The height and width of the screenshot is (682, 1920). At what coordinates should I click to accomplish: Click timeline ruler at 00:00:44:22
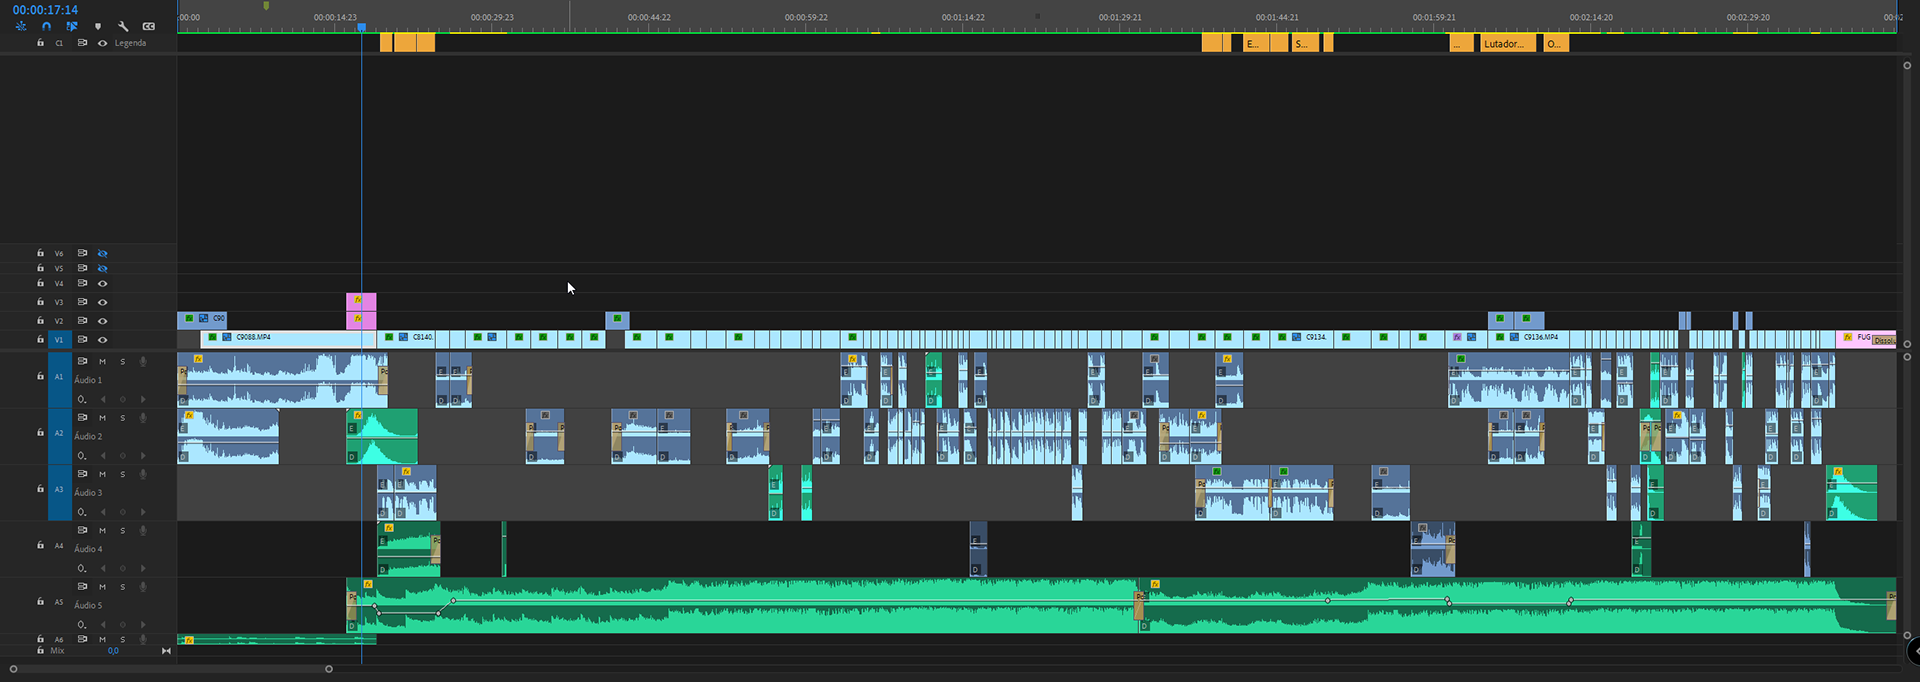coord(649,17)
